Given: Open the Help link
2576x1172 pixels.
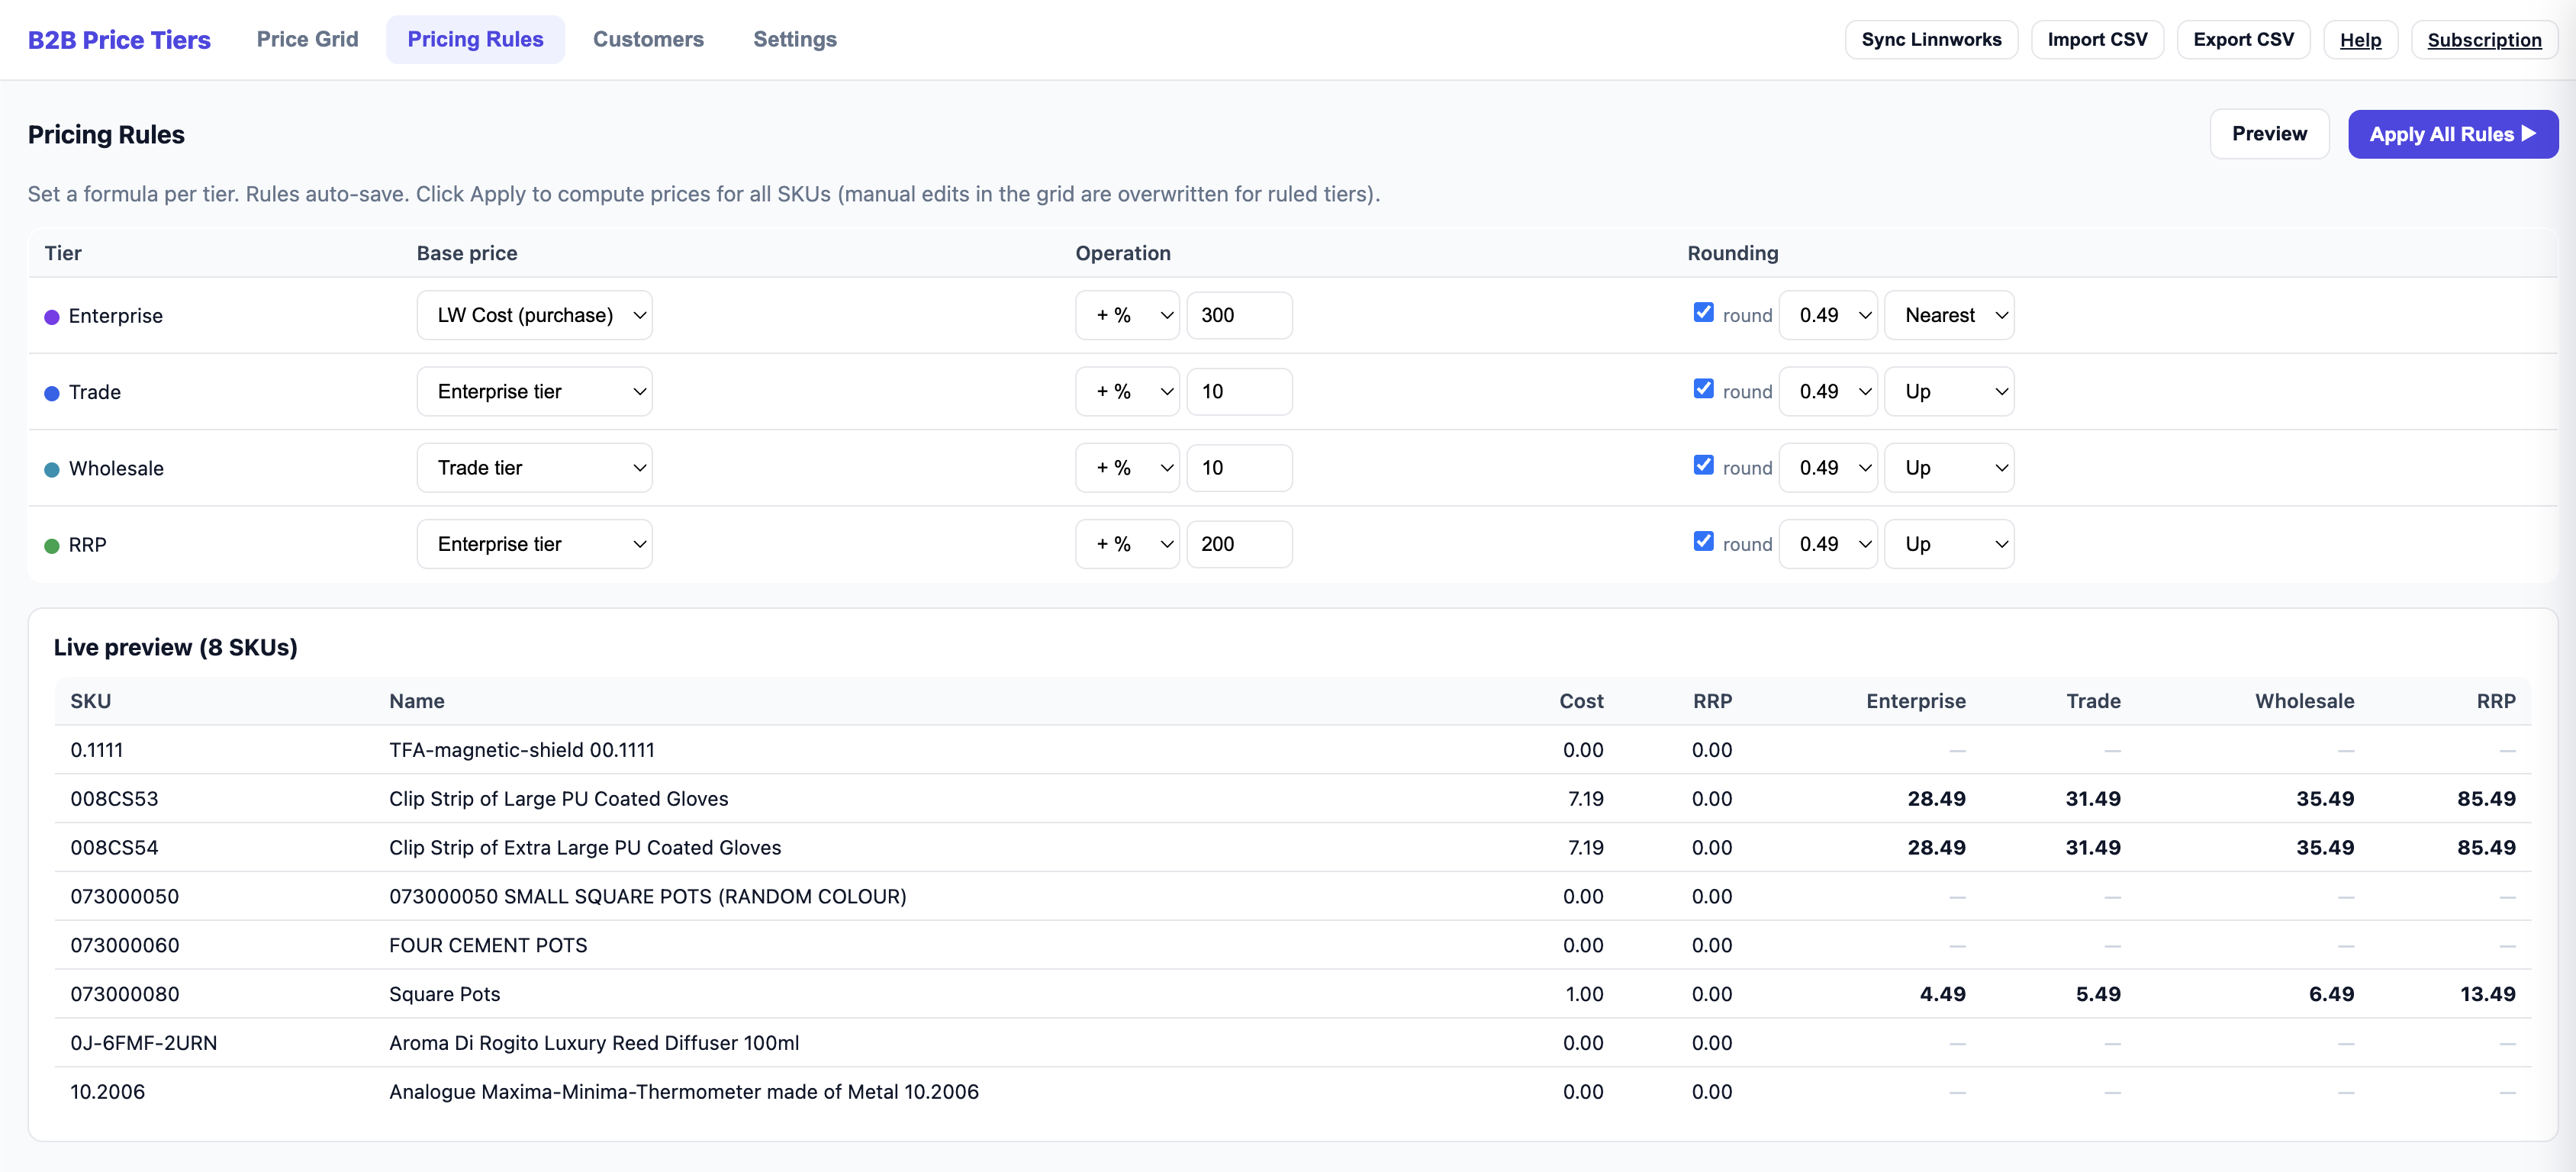Looking at the screenshot, I should point(2360,40).
